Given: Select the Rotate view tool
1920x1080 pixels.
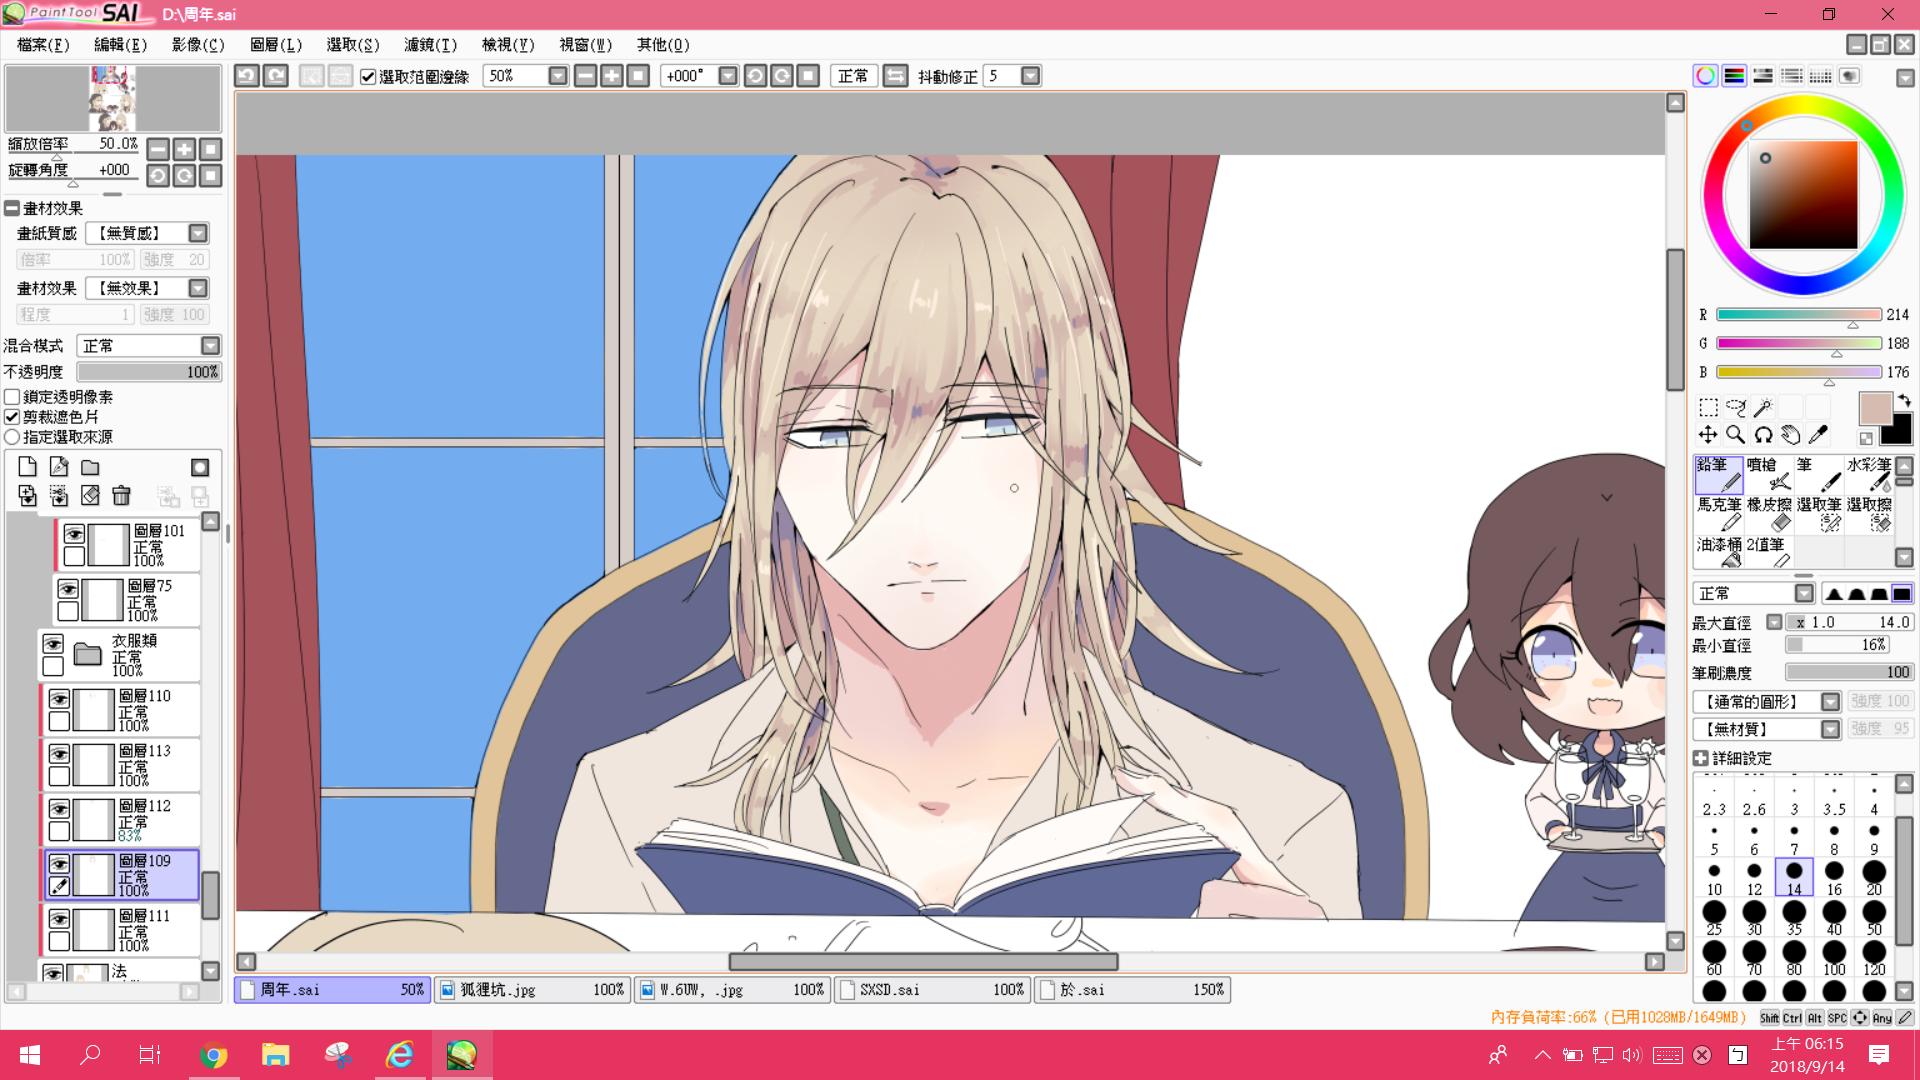Looking at the screenshot, I should coord(1763,434).
